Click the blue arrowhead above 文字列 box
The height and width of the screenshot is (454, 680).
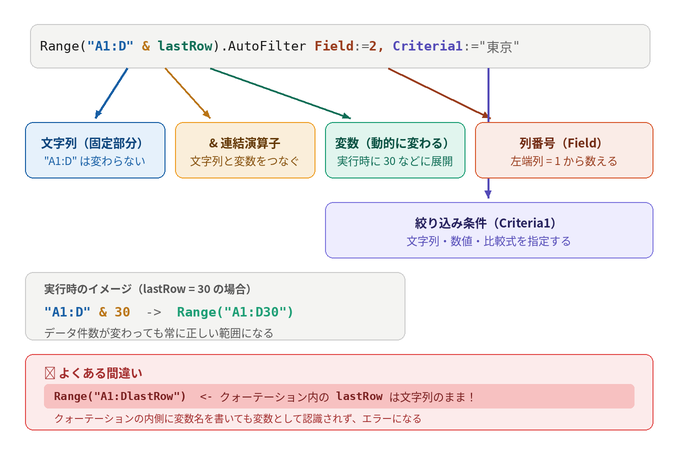[x=98, y=116]
